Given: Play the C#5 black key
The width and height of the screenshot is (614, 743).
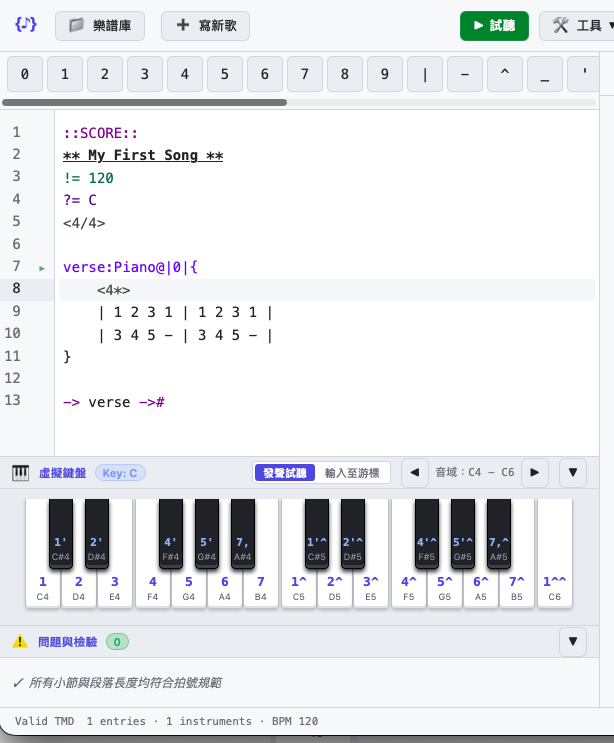Looking at the screenshot, I should click(316, 533).
